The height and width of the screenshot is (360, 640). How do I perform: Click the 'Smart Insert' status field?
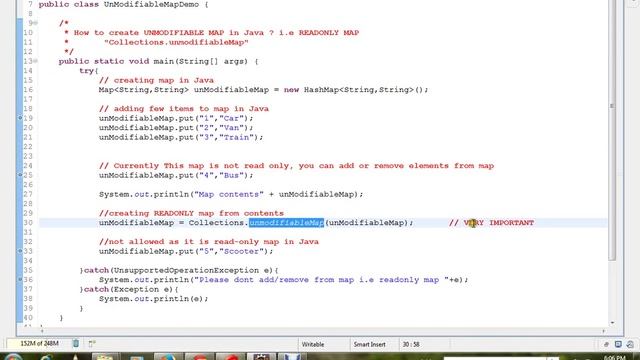pos(369,344)
